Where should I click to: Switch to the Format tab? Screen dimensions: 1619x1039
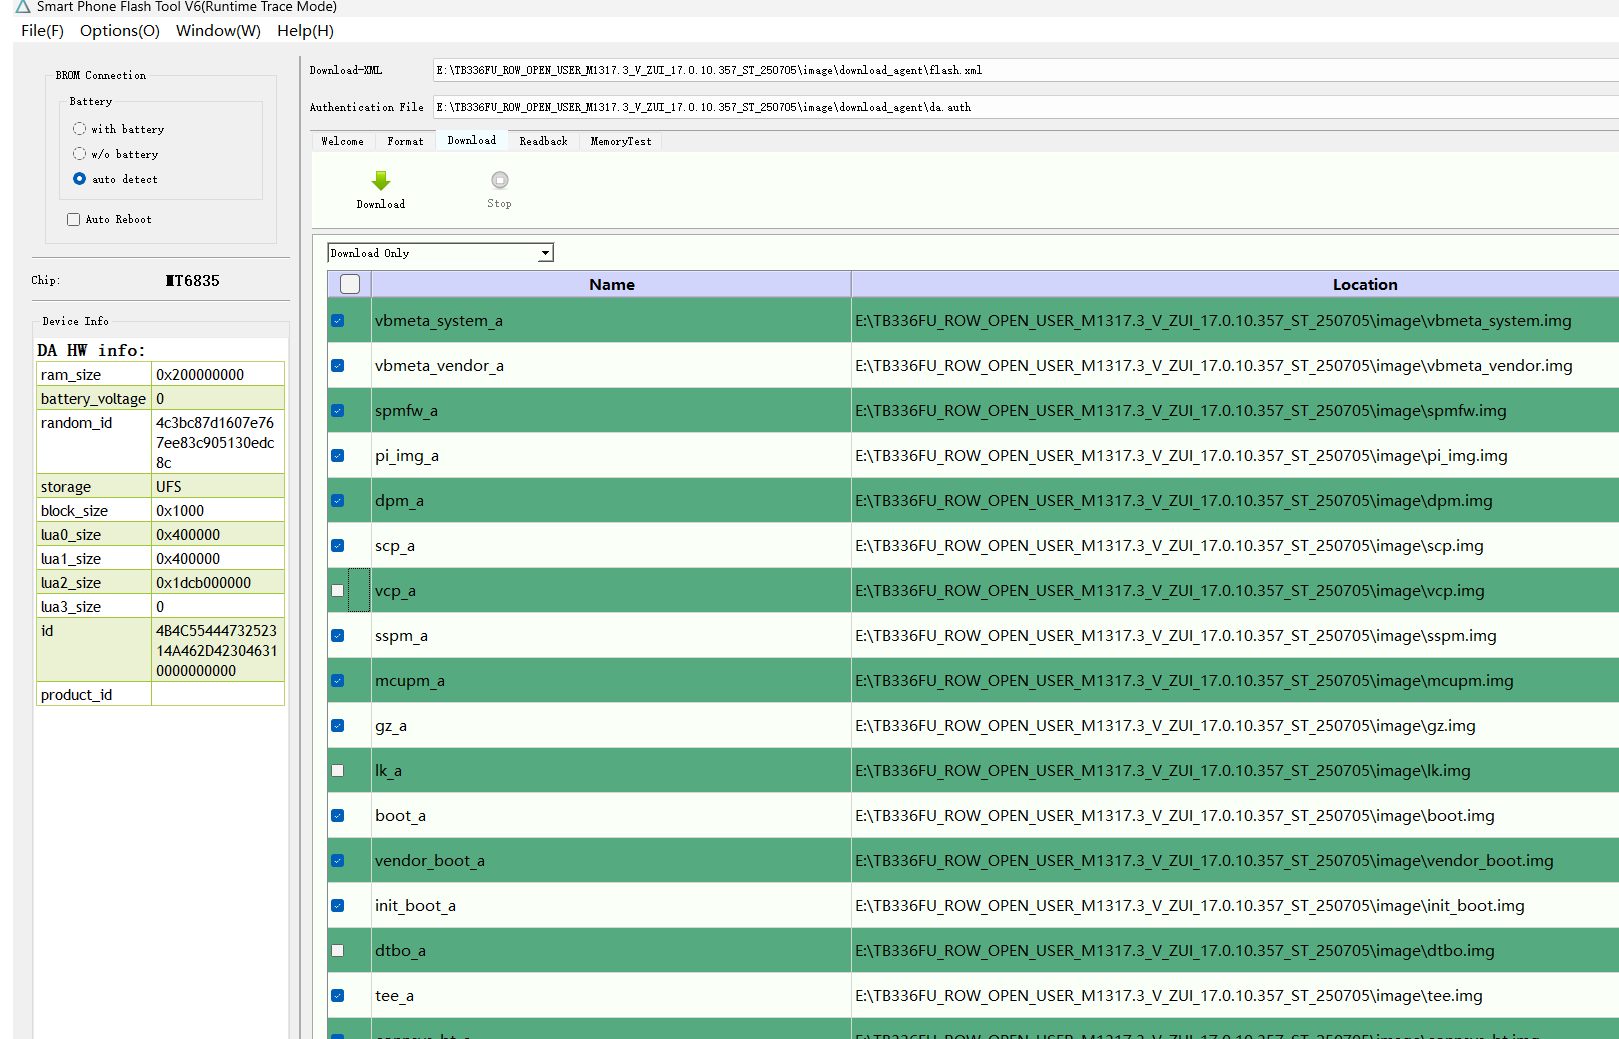(405, 142)
